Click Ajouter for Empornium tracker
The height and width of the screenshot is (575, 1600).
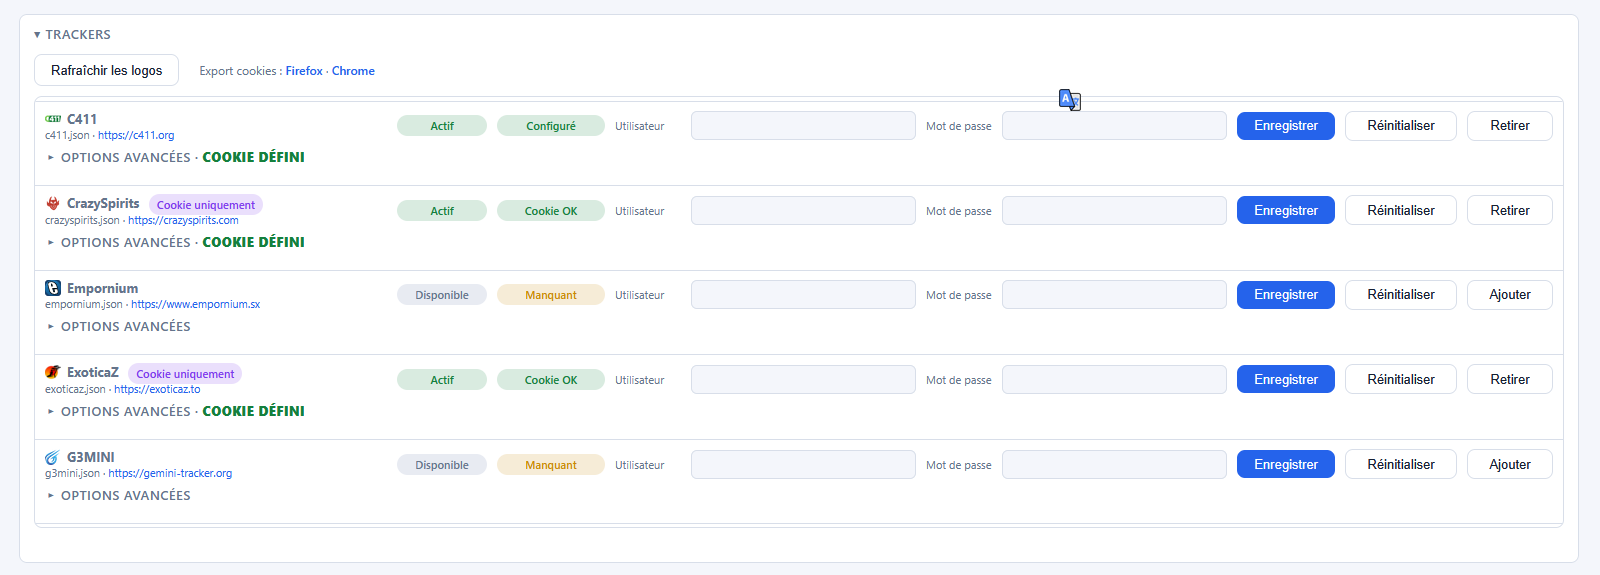tap(1510, 295)
